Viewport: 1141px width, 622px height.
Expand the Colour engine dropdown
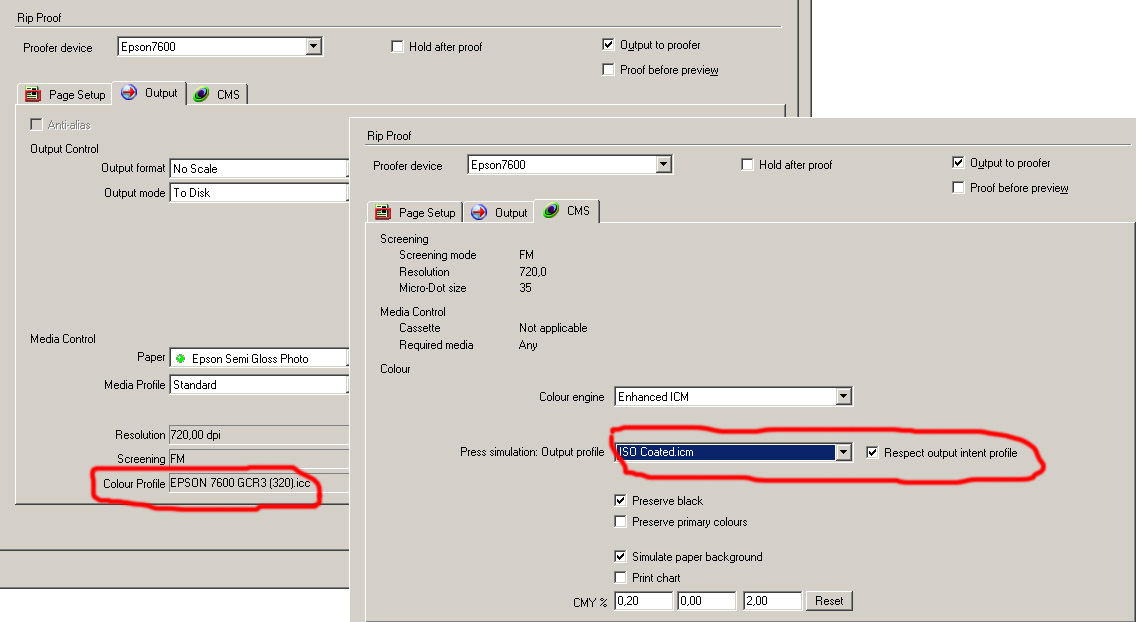pyautogui.click(x=843, y=396)
